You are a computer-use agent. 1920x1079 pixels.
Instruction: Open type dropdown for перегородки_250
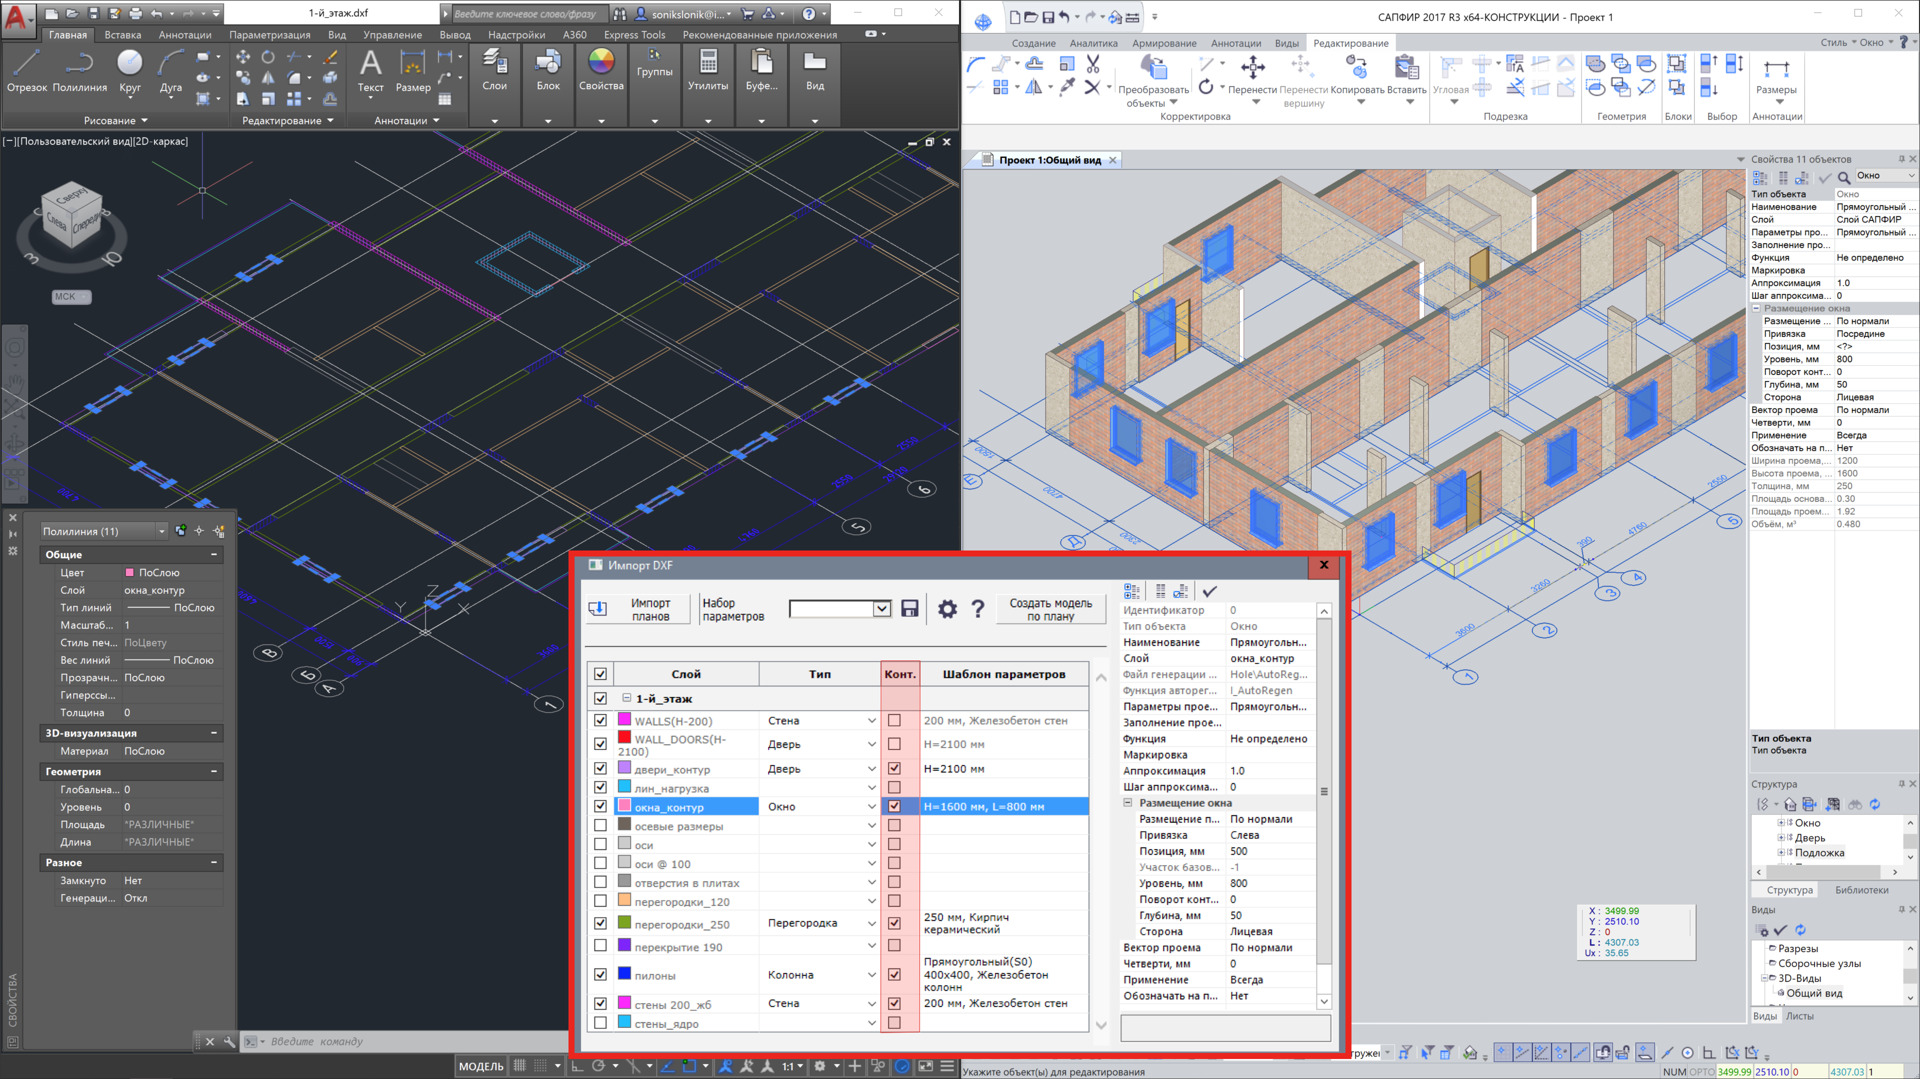click(871, 924)
